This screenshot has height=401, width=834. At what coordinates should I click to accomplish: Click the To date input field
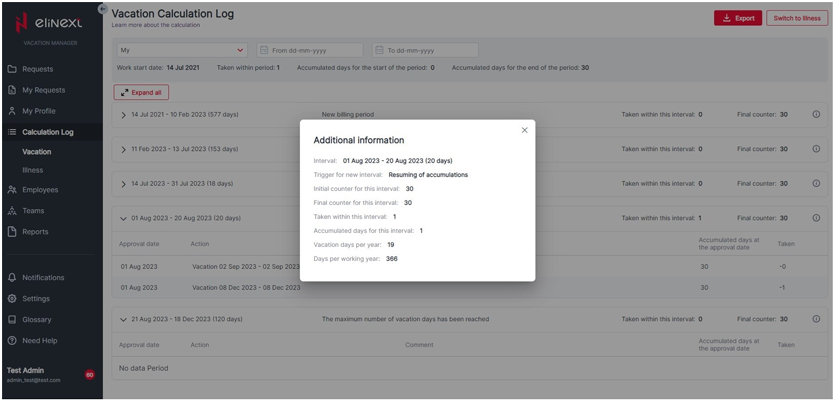[425, 50]
